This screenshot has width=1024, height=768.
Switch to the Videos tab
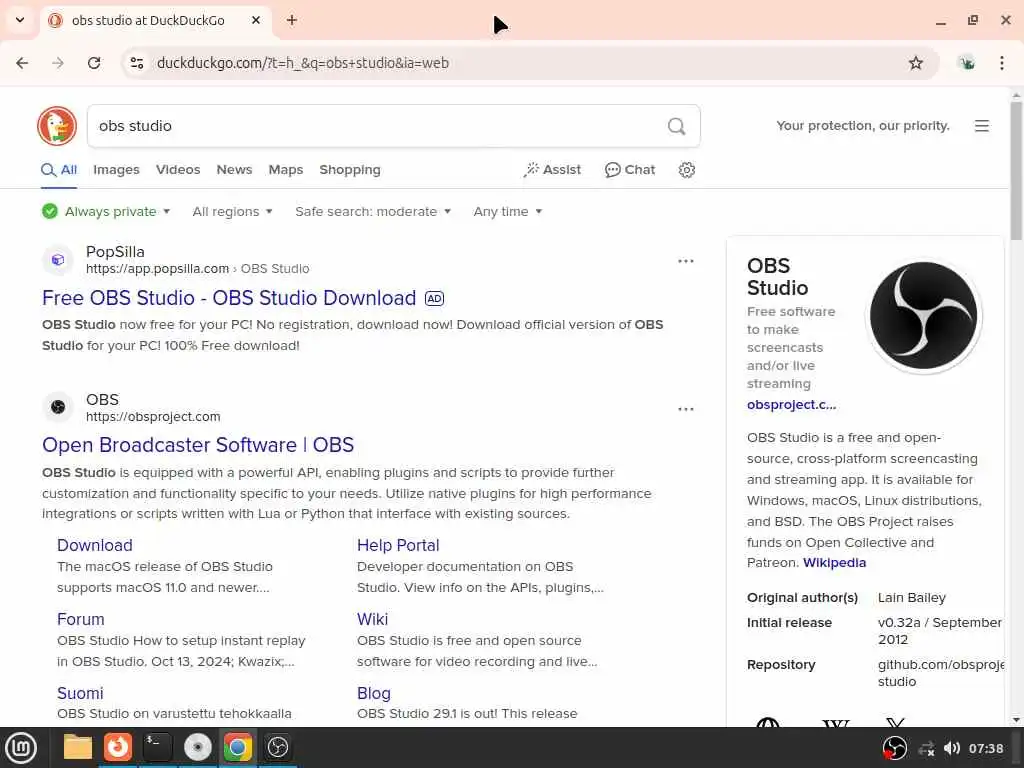point(178,170)
